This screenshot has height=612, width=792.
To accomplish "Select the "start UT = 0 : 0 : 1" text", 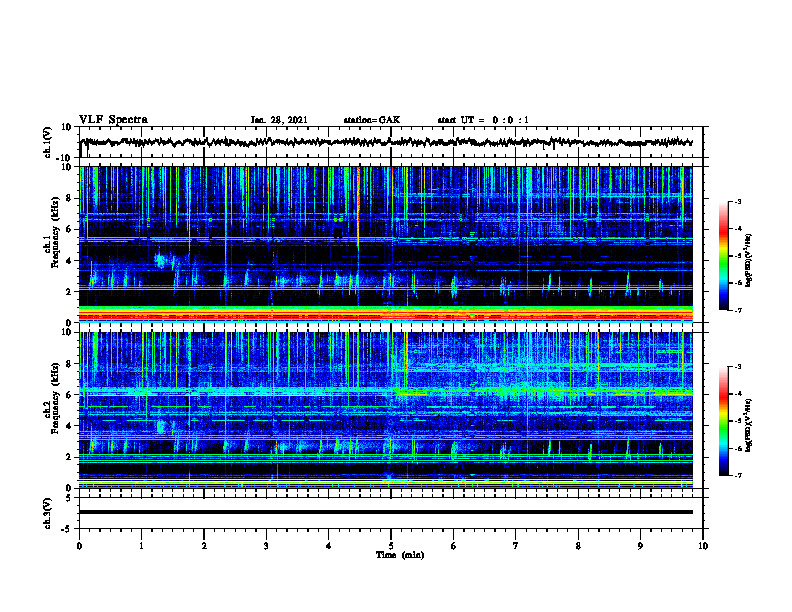I will pos(483,120).
